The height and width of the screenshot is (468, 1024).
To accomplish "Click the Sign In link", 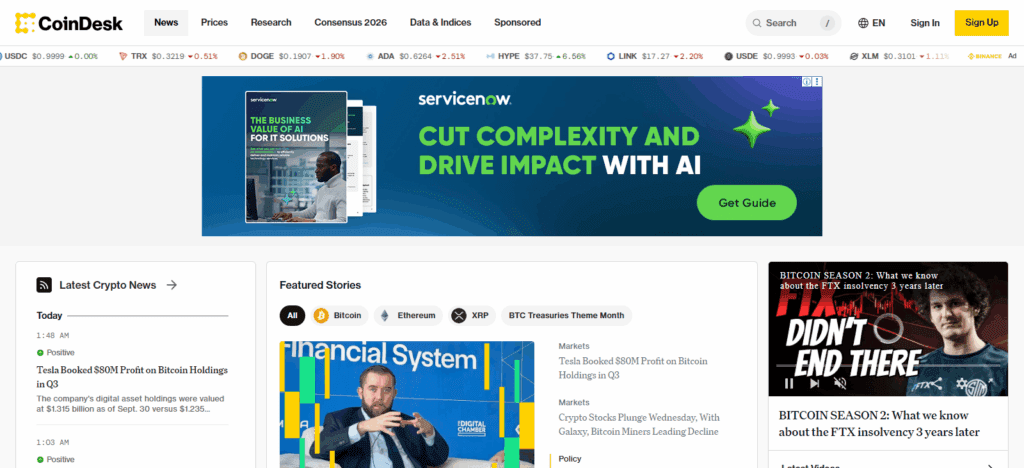I will click(x=925, y=23).
